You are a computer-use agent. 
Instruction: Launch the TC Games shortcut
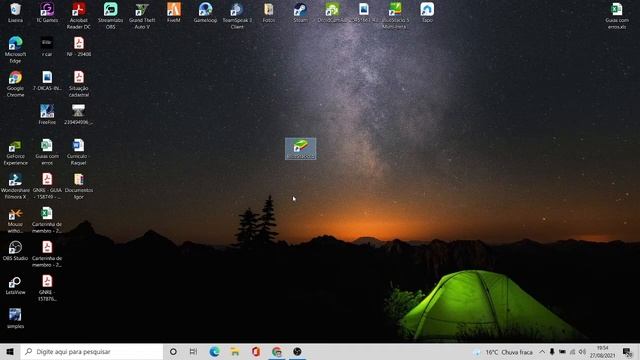point(47,12)
